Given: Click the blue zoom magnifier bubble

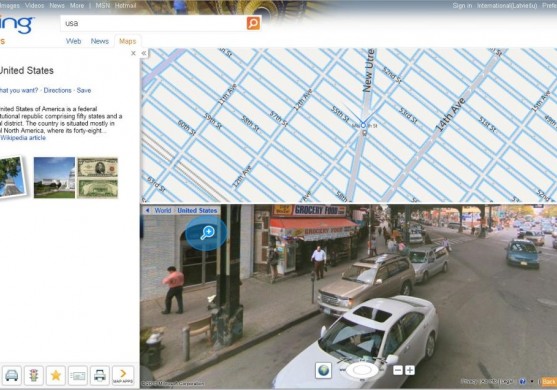Looking at the screenshot, I should click(206, 233).
